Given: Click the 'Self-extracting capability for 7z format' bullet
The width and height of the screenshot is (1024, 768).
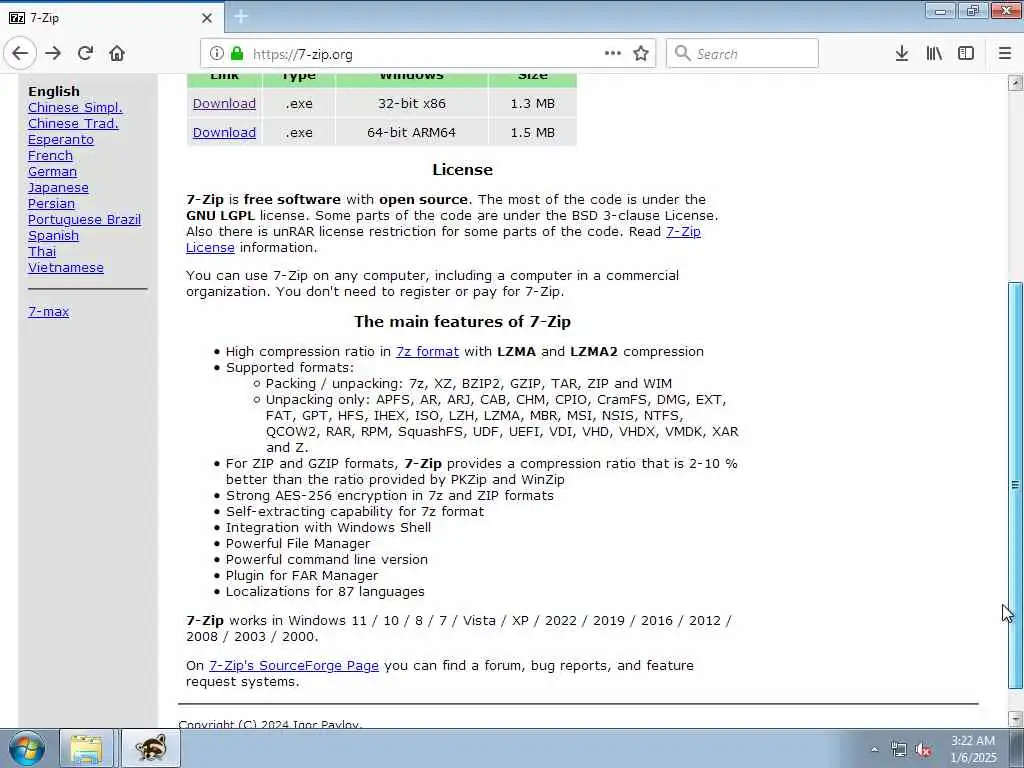Looking at the screenshot, I should (355, 511).
